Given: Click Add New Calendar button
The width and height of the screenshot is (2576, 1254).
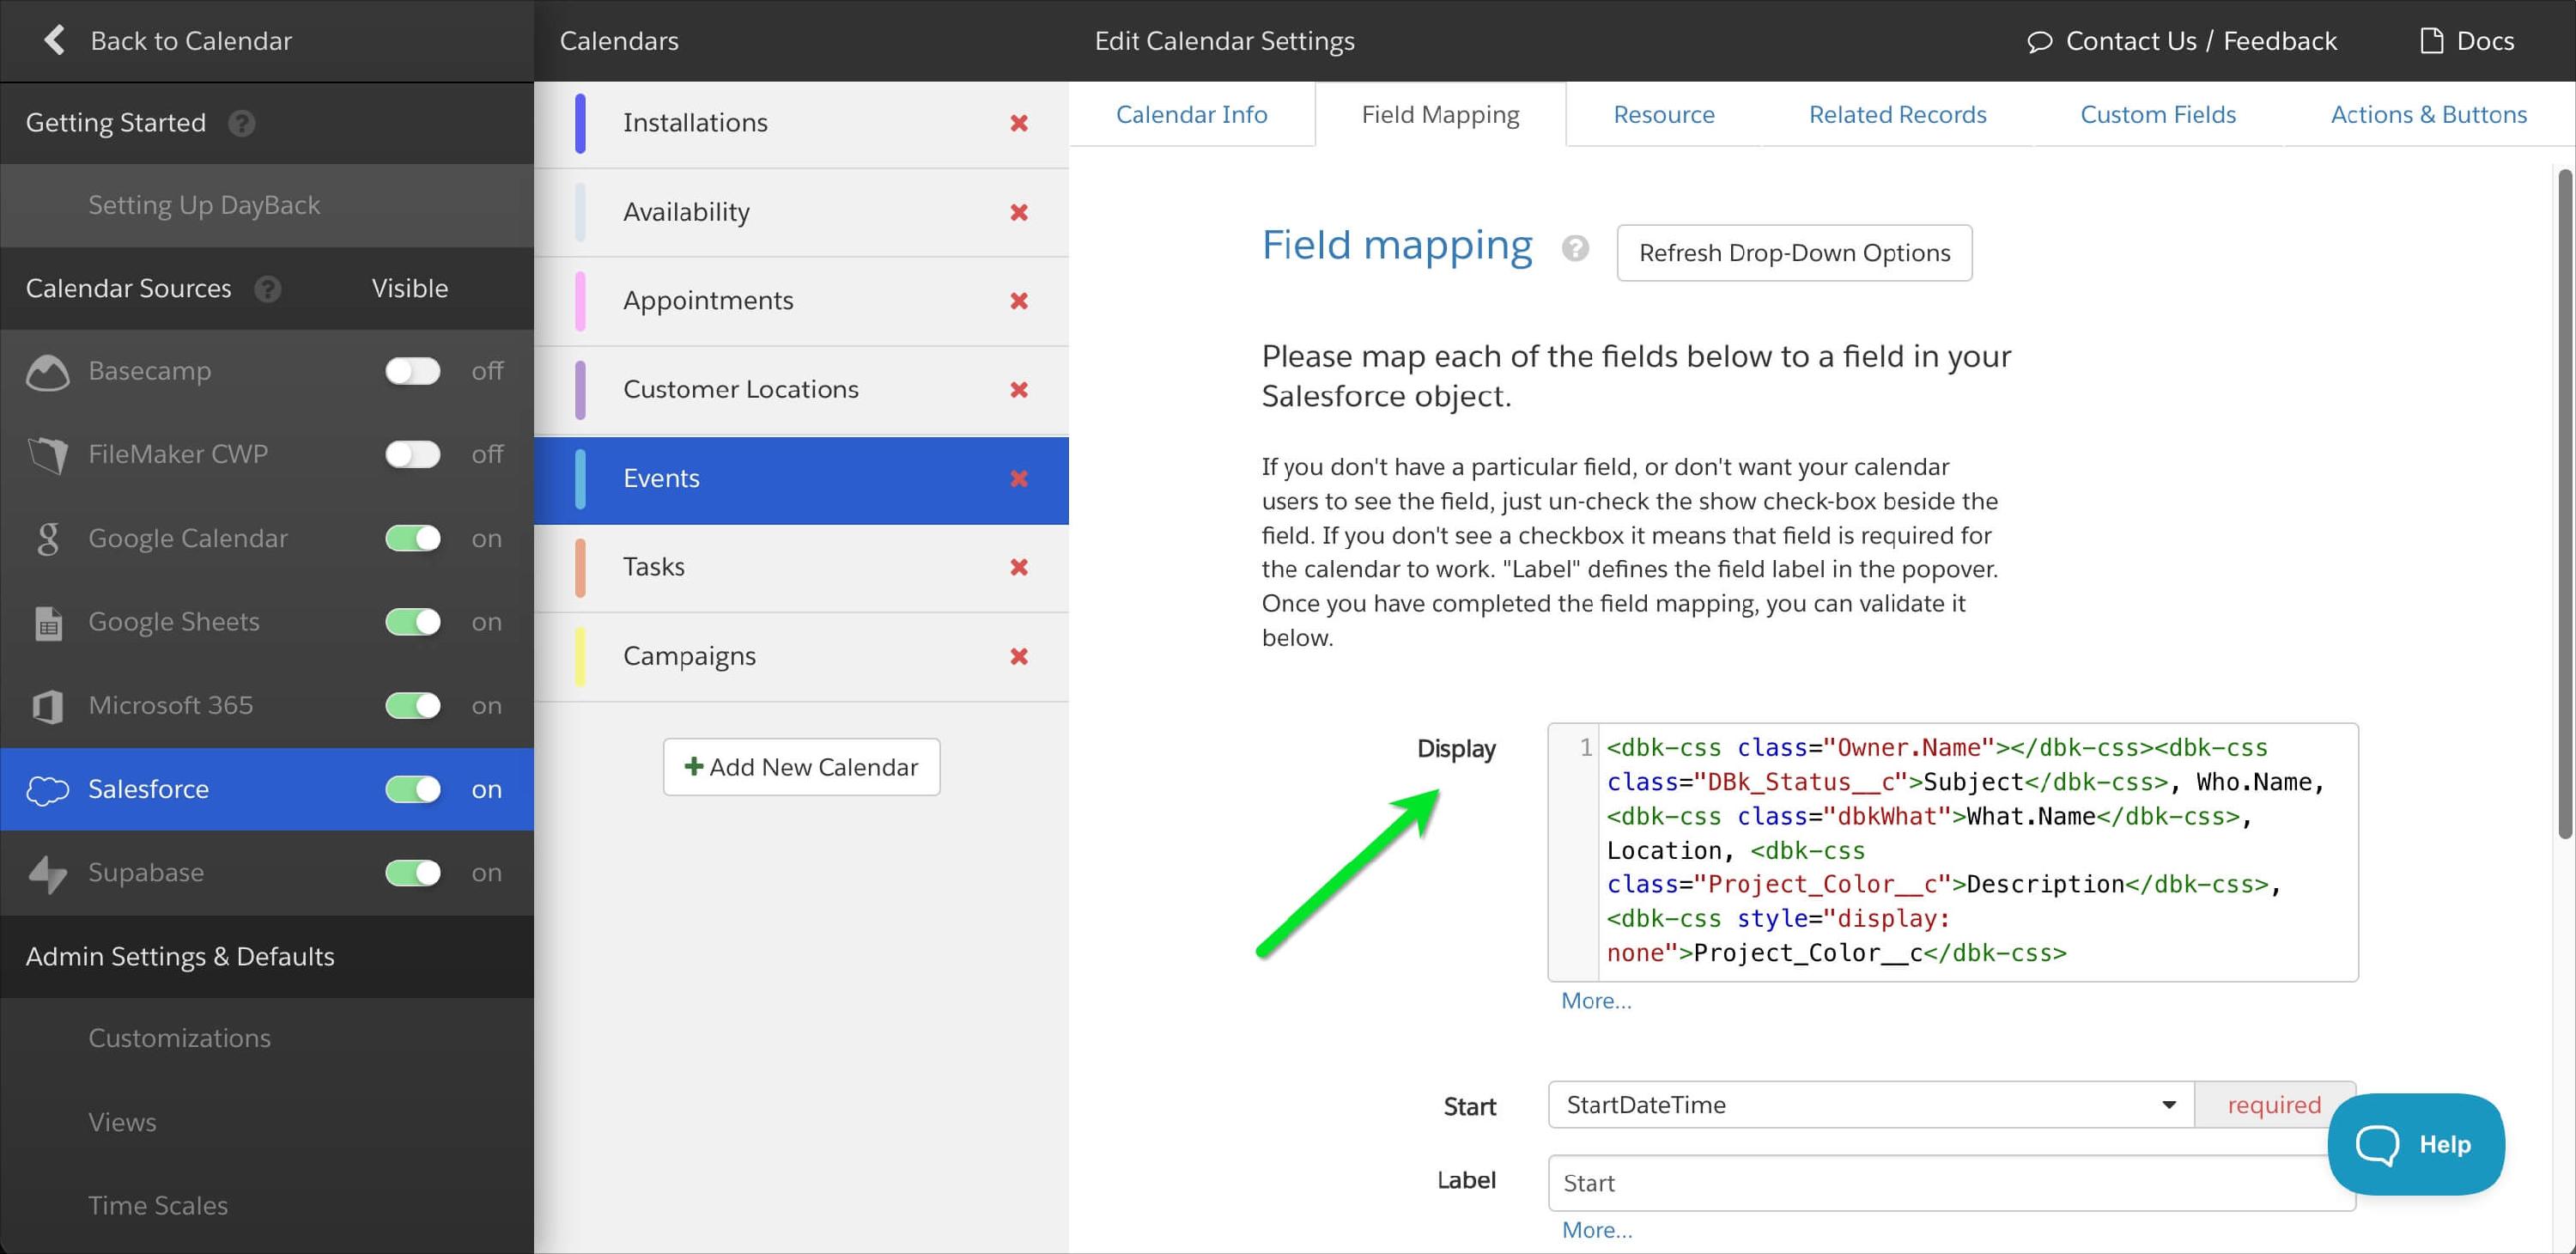Looking at the screenshot, I should click(x=801, y=767).
